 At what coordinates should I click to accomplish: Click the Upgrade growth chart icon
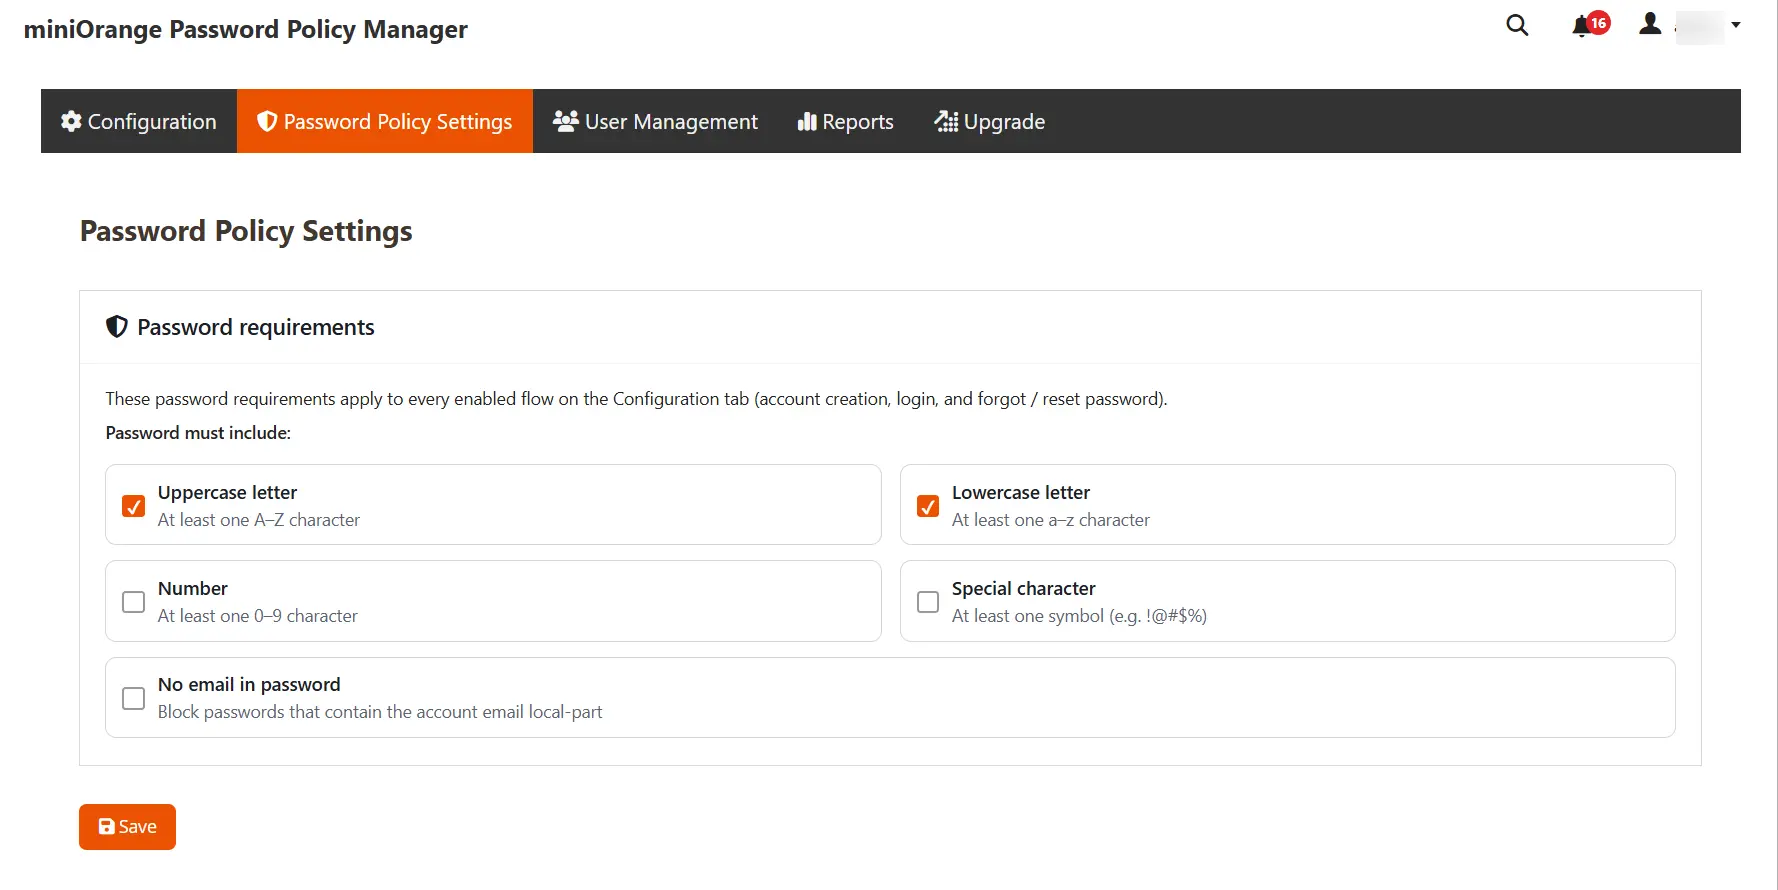(x=946, y=121)
